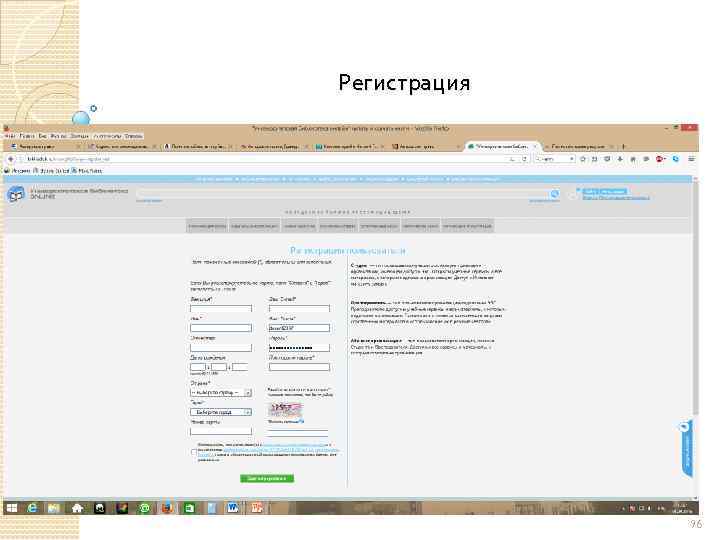The width and height of the screenshot is (720, 540).
Task: Open File Explorer from the taskbar
Action: 54,508
